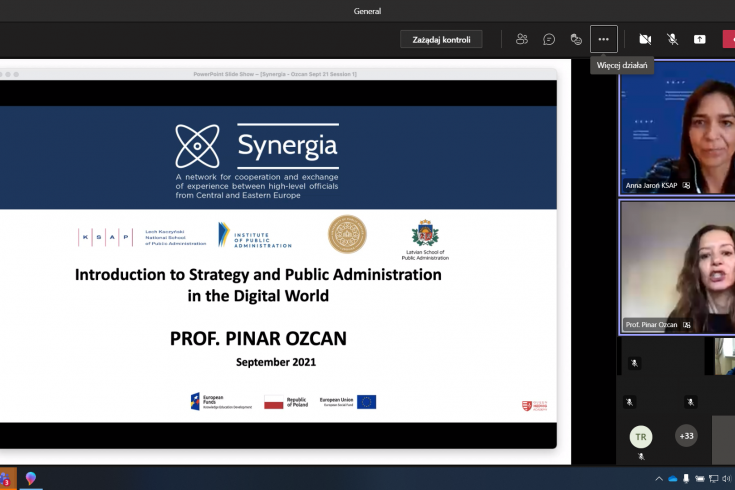
Task: Click the shared PowerPoint slide content
Action: (x=277, y=260)
